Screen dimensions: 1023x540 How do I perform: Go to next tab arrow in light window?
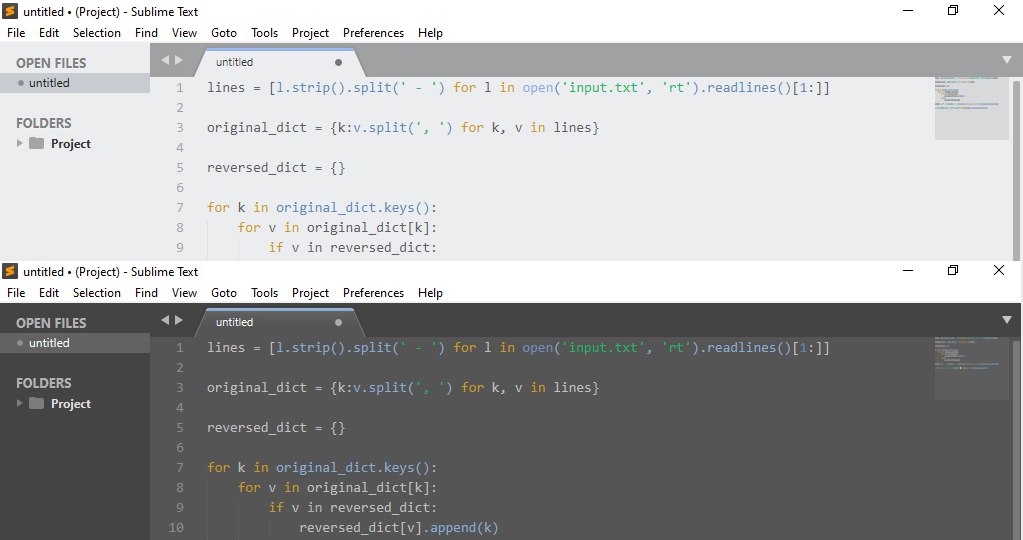click(179, 60)
